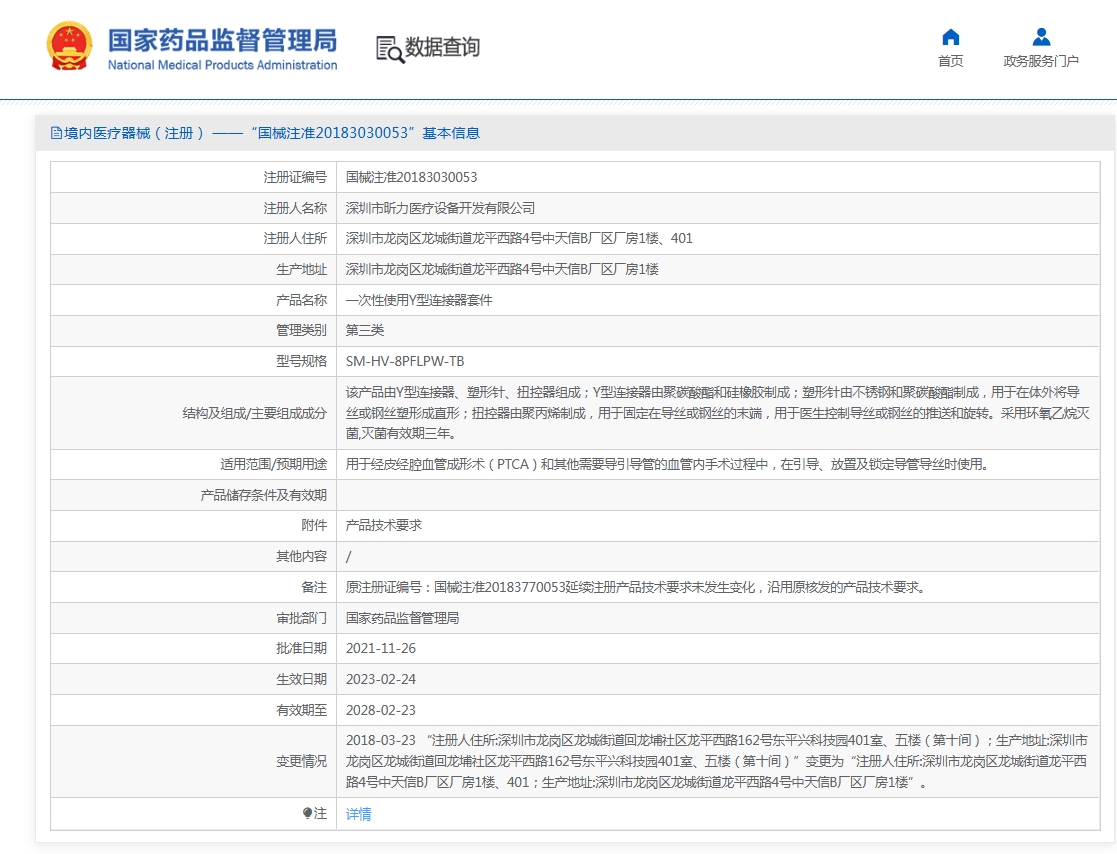This screenshot has width=1117, height=854.
Task: Select the 变更情况 change history text
Action: pyautogui.click(x=717, y=761)
